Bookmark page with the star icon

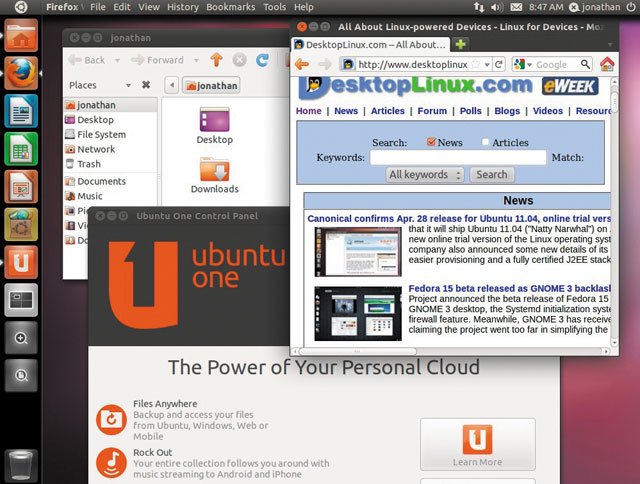coord(476,64)
